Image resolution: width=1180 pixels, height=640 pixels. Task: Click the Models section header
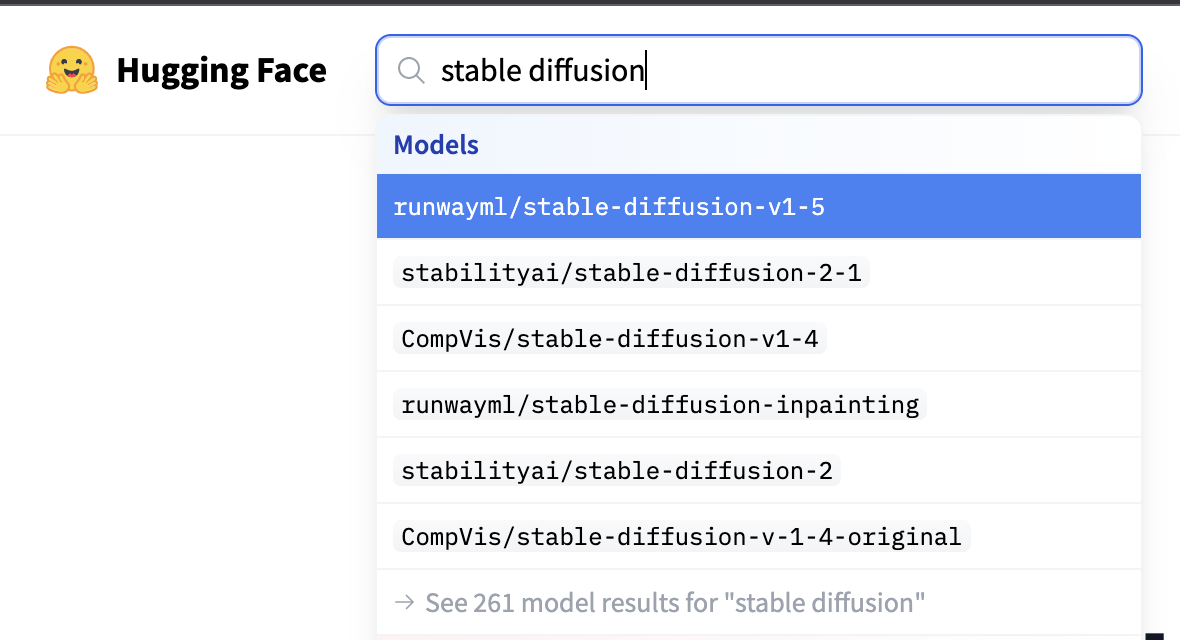(x=436, y=145)
